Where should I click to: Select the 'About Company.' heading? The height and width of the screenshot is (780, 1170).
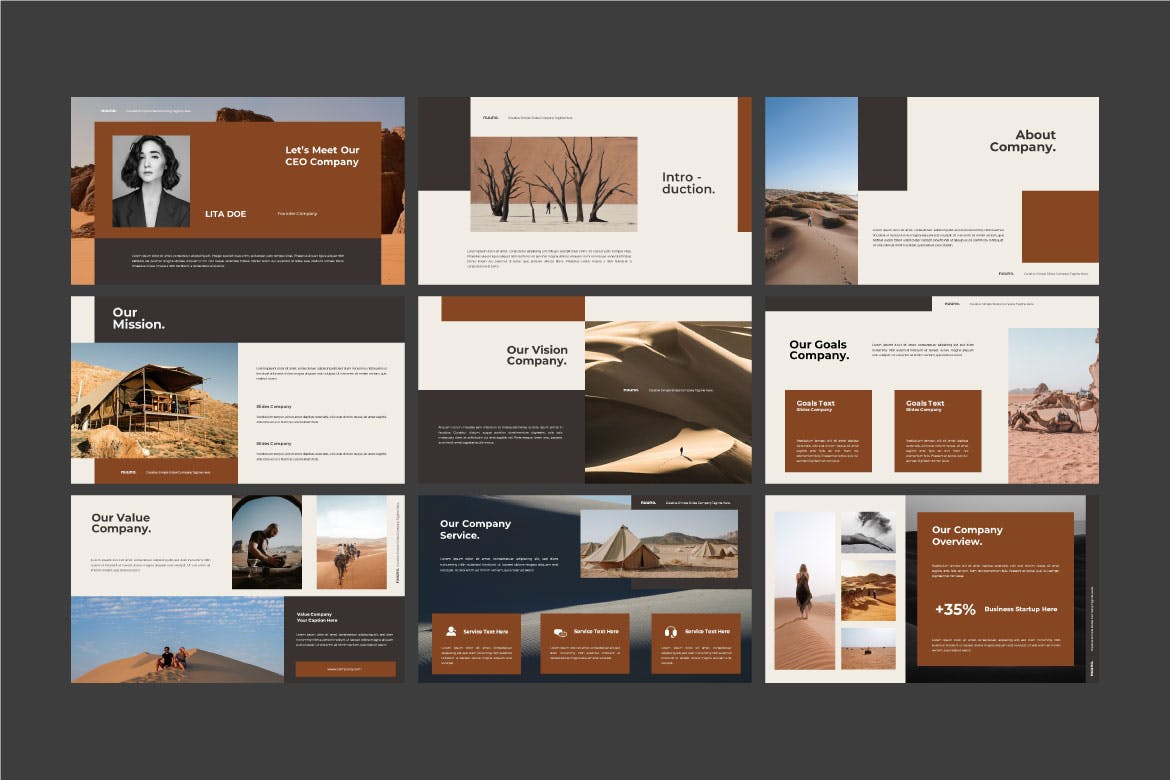(x=1023, y=141)
